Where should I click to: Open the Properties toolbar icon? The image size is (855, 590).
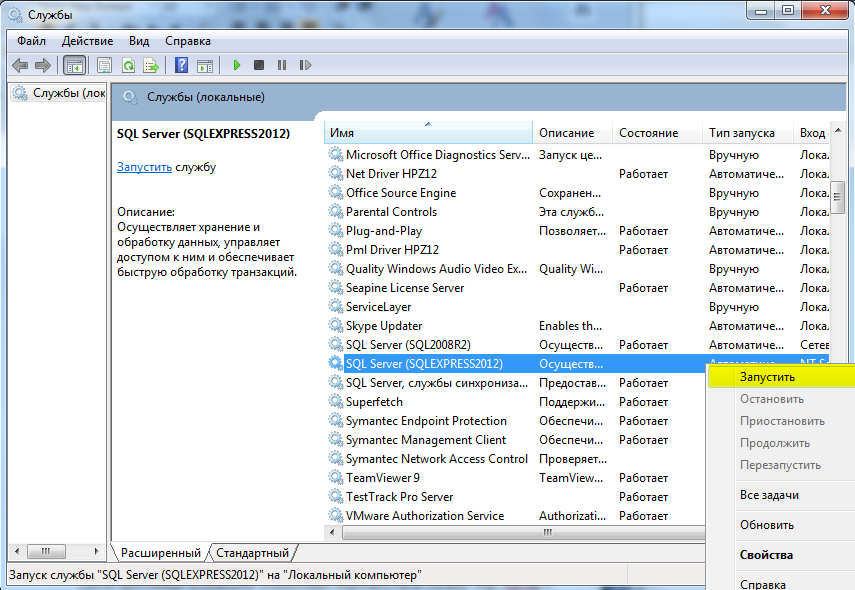point(104,65)
